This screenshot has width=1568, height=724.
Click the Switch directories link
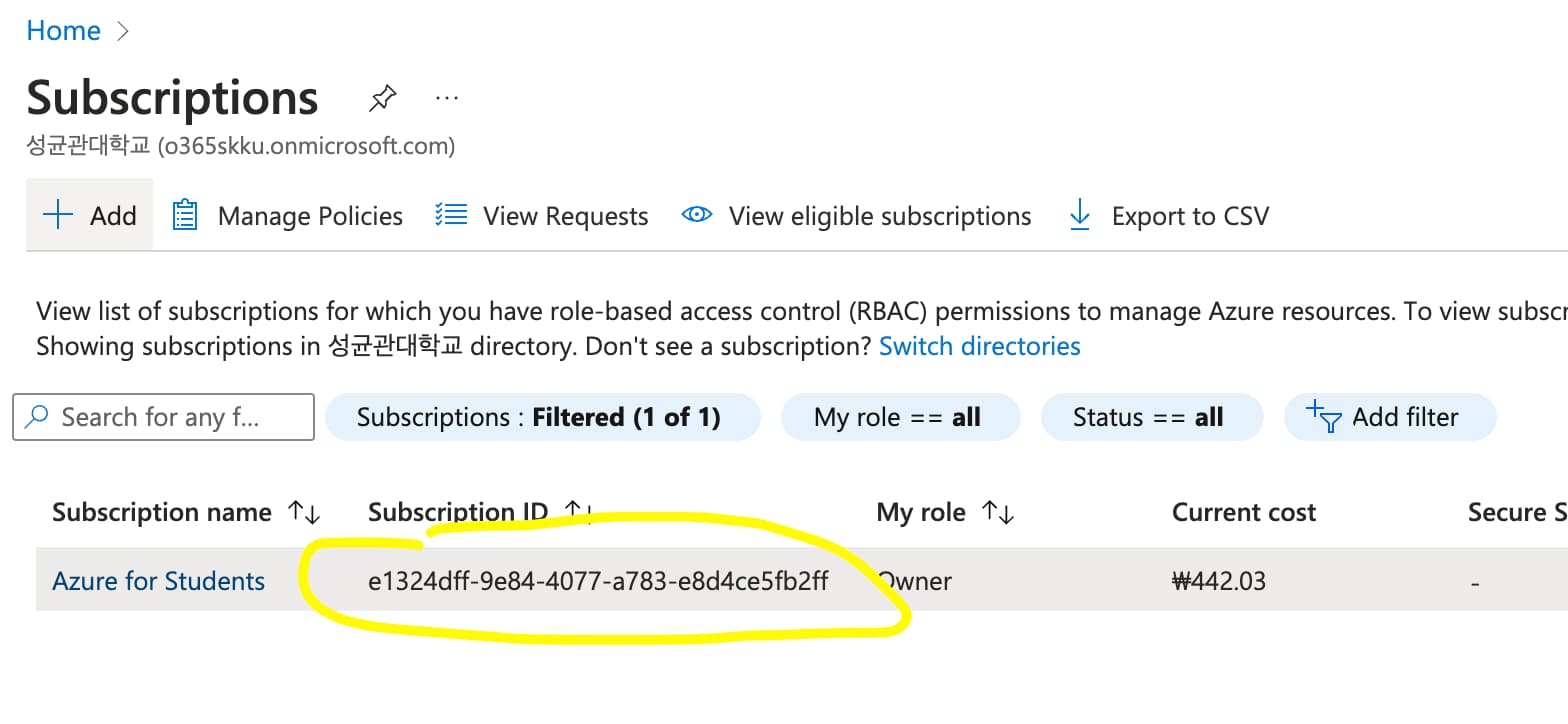coord(979,345)
